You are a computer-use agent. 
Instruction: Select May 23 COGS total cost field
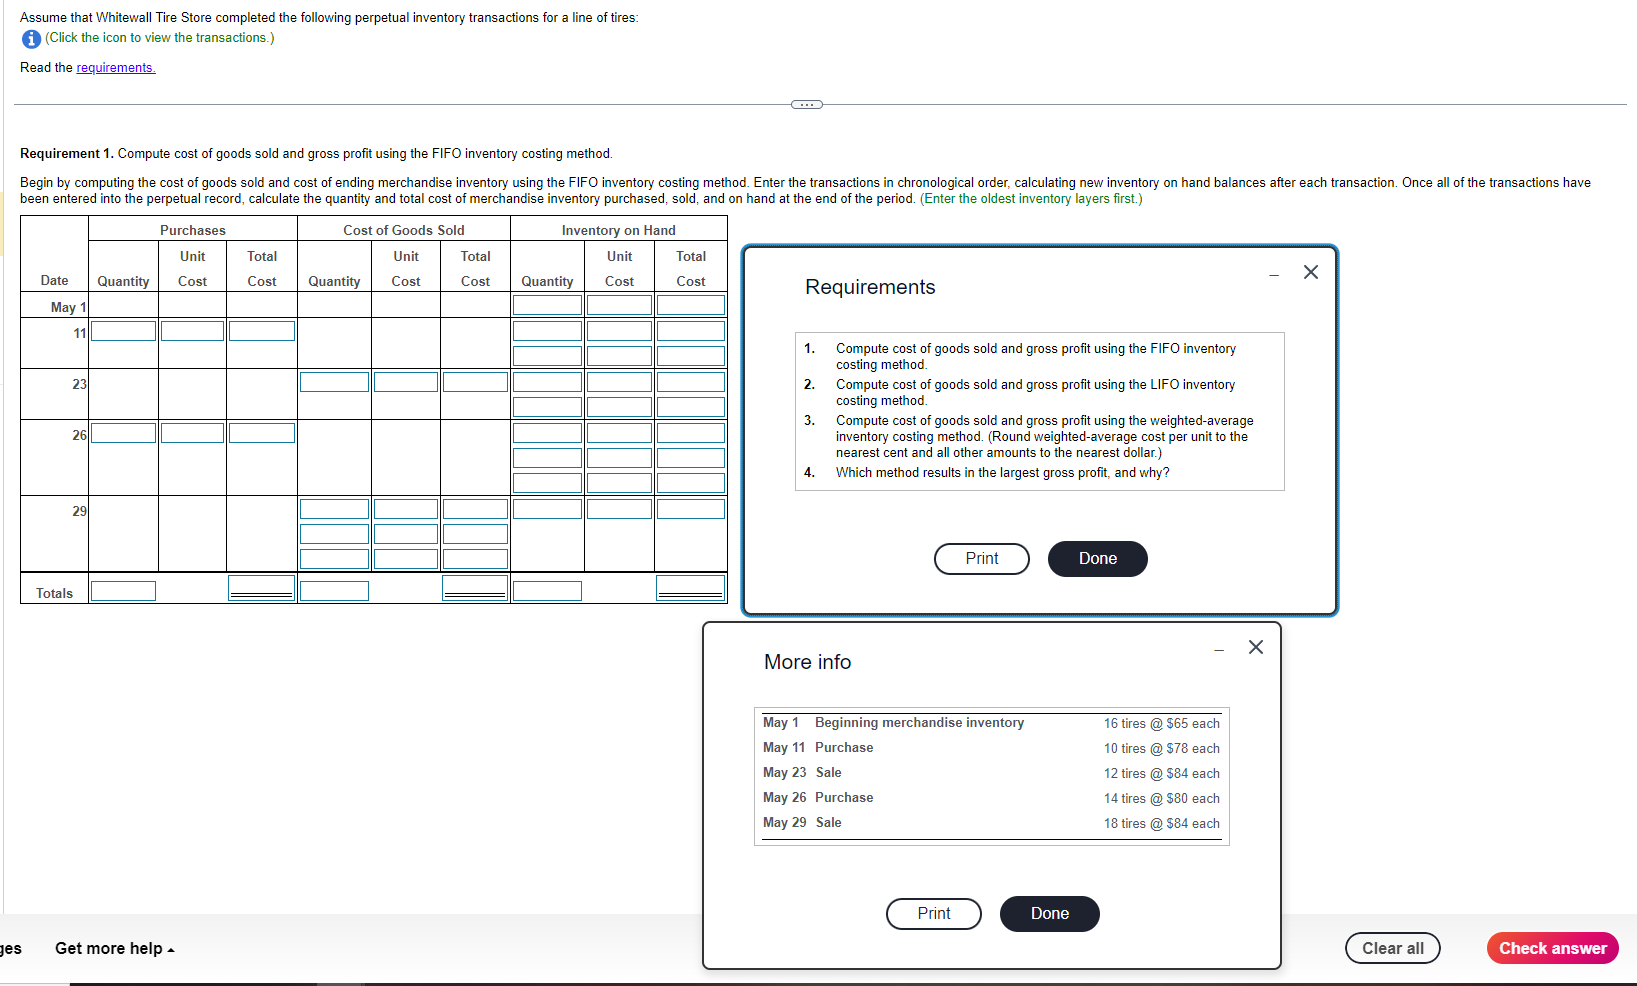pos(475,382)
